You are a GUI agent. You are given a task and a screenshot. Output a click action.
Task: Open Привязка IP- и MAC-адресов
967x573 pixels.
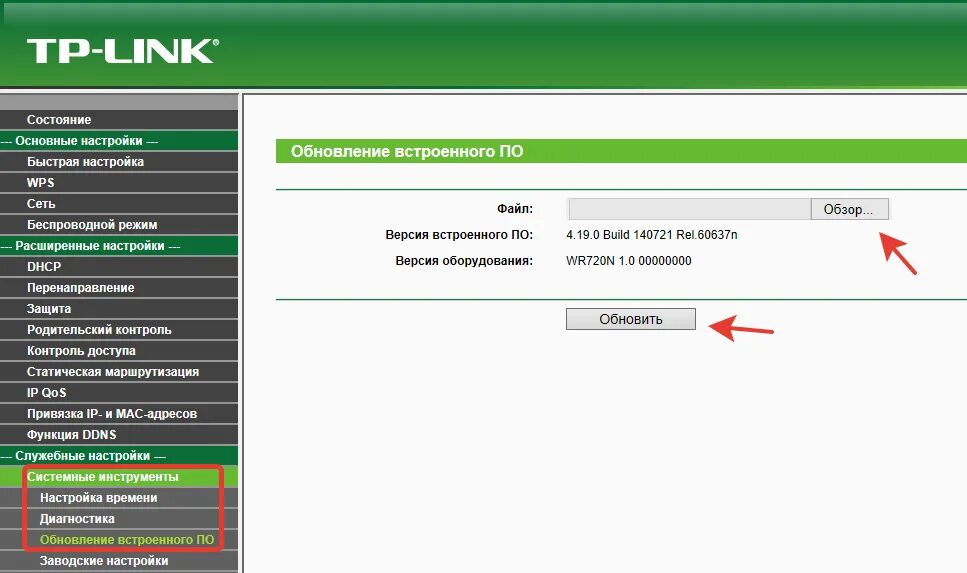(x=119, y=413)
